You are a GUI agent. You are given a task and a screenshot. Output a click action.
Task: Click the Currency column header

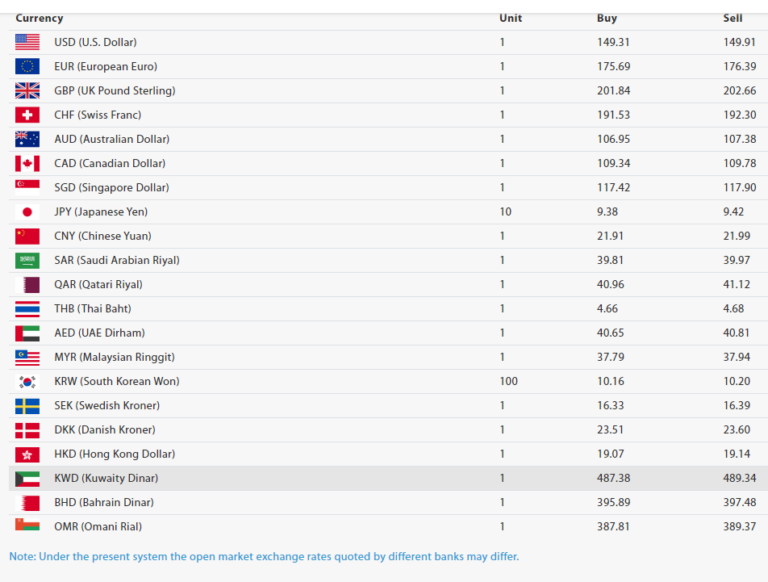(x=39, y=18)
